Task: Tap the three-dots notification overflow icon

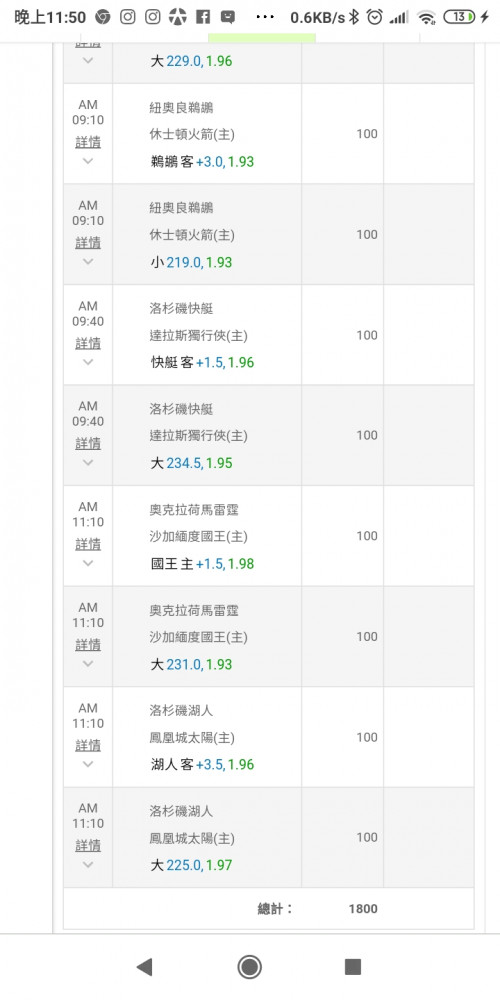Action: click(265, 17)
